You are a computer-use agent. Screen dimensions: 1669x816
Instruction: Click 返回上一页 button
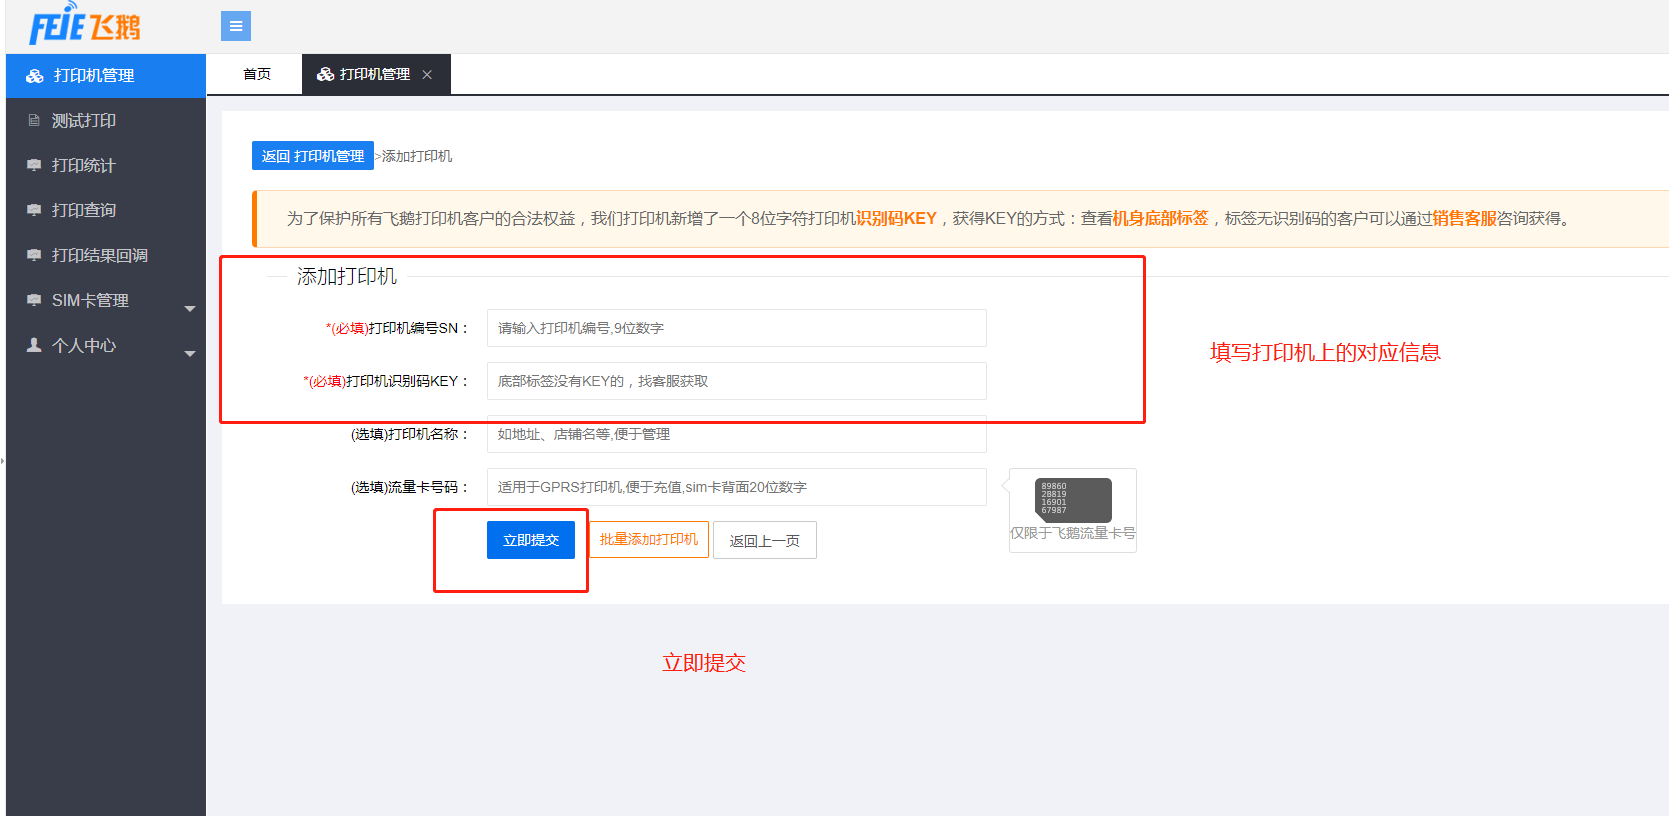[x=765, y=541]
